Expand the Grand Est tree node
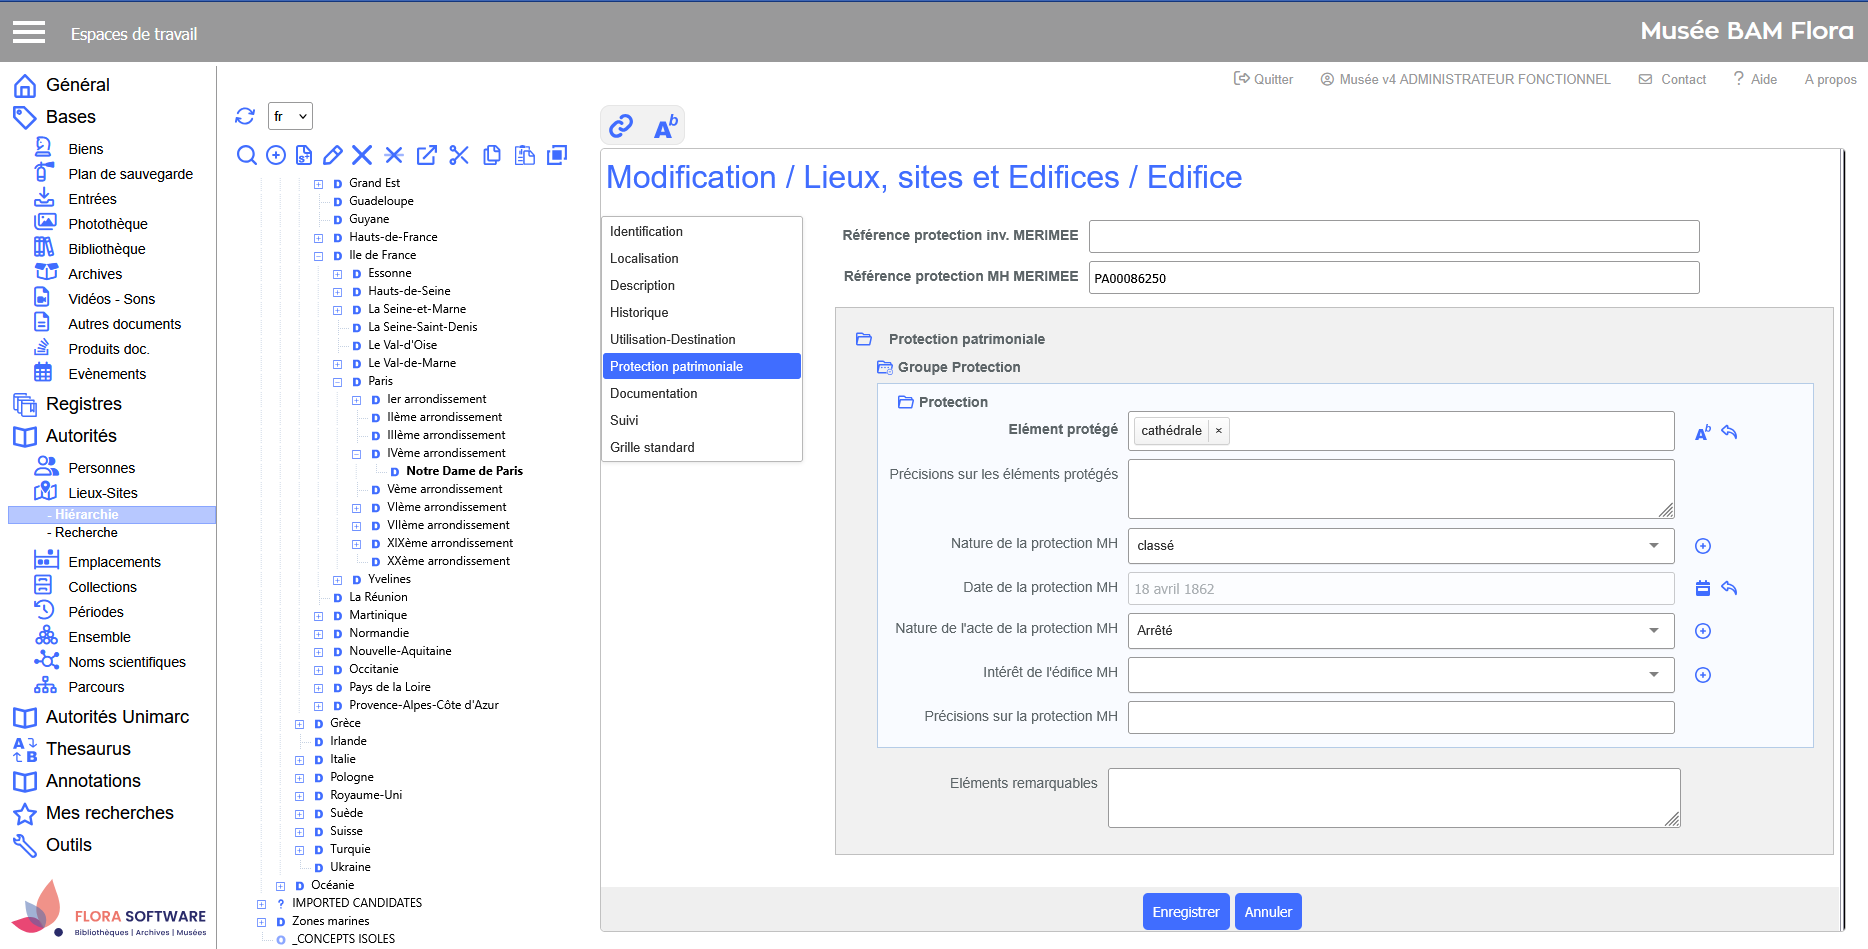The image size is (1868, 949). tap(319, 184)
